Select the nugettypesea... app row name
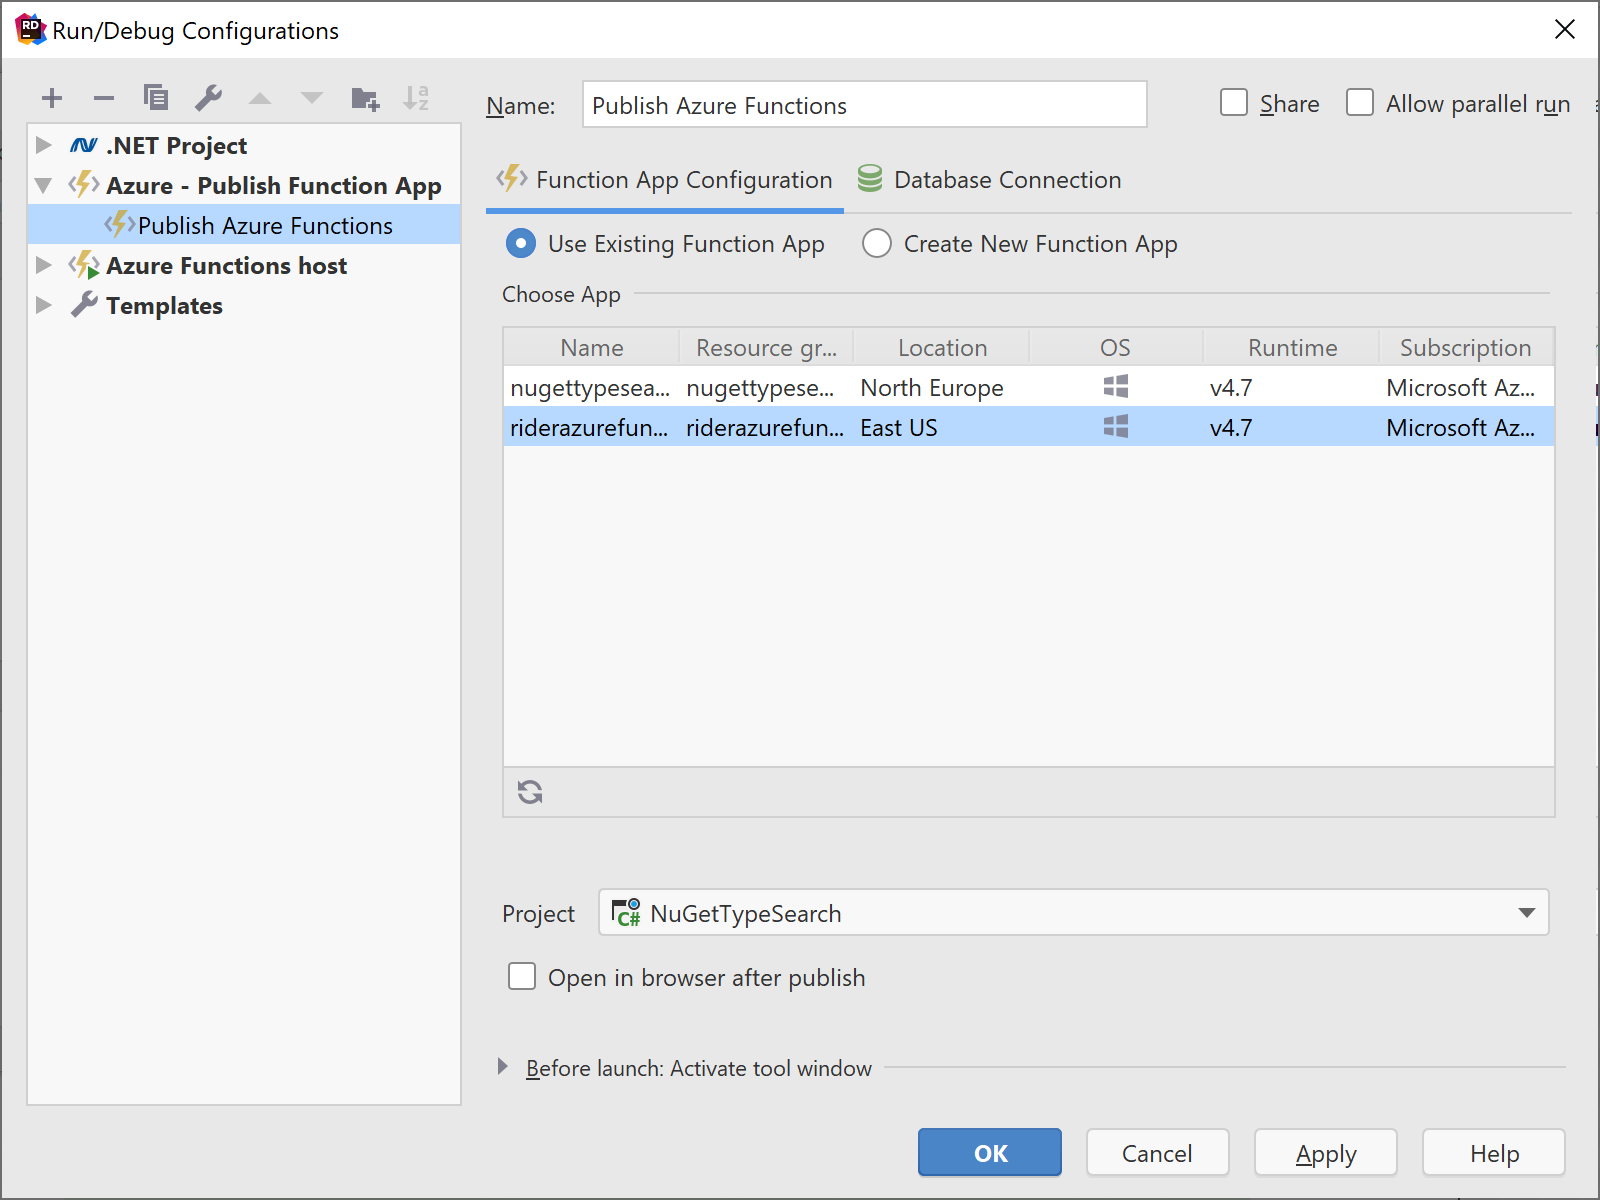The image size is (1600, 1200). pos(590,388)
